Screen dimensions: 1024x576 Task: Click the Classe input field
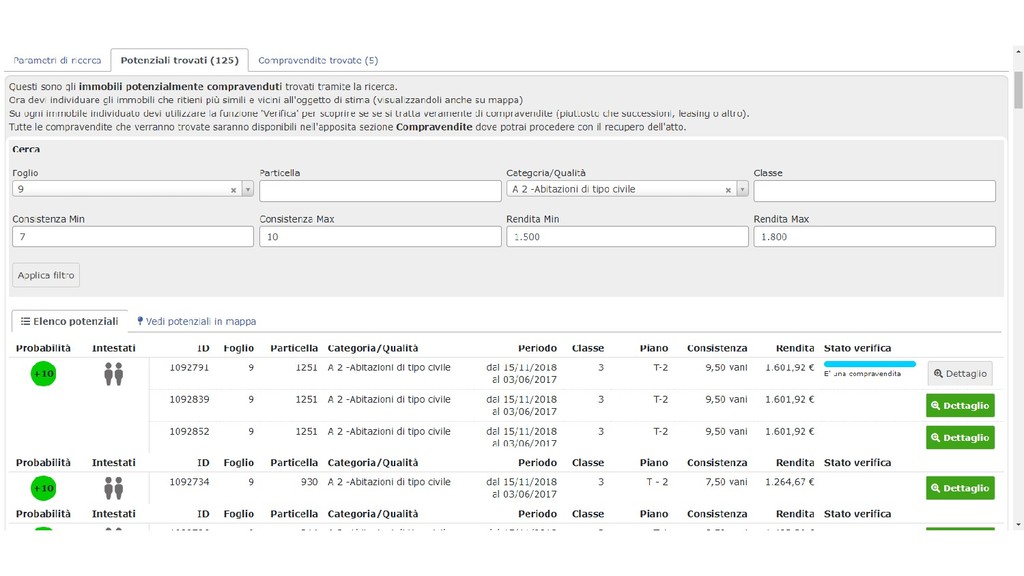[x=874, y=191]
